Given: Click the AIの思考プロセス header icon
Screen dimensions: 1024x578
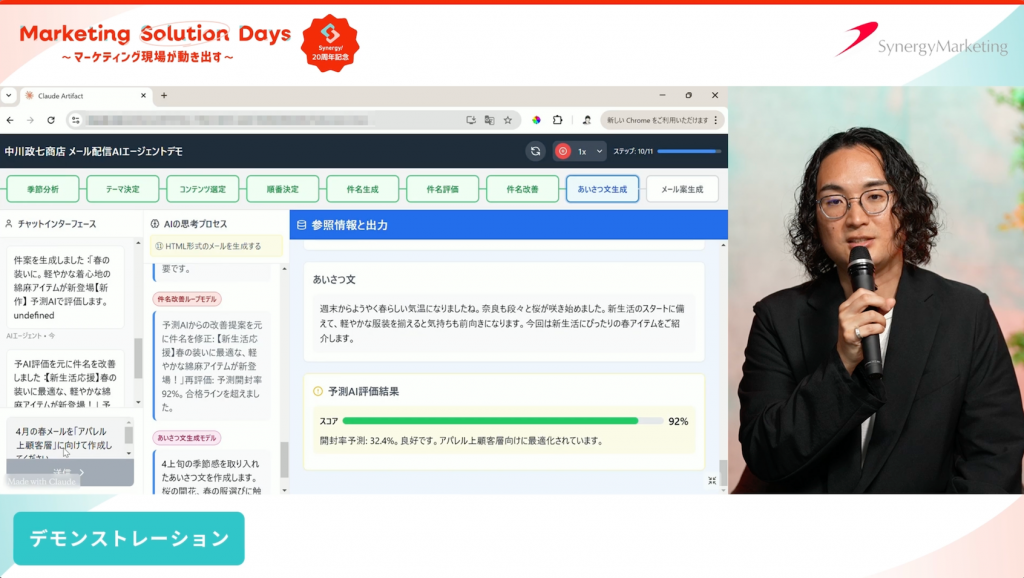Looking at the screenshot, I should pyautogui.click(x=155, y=224).
